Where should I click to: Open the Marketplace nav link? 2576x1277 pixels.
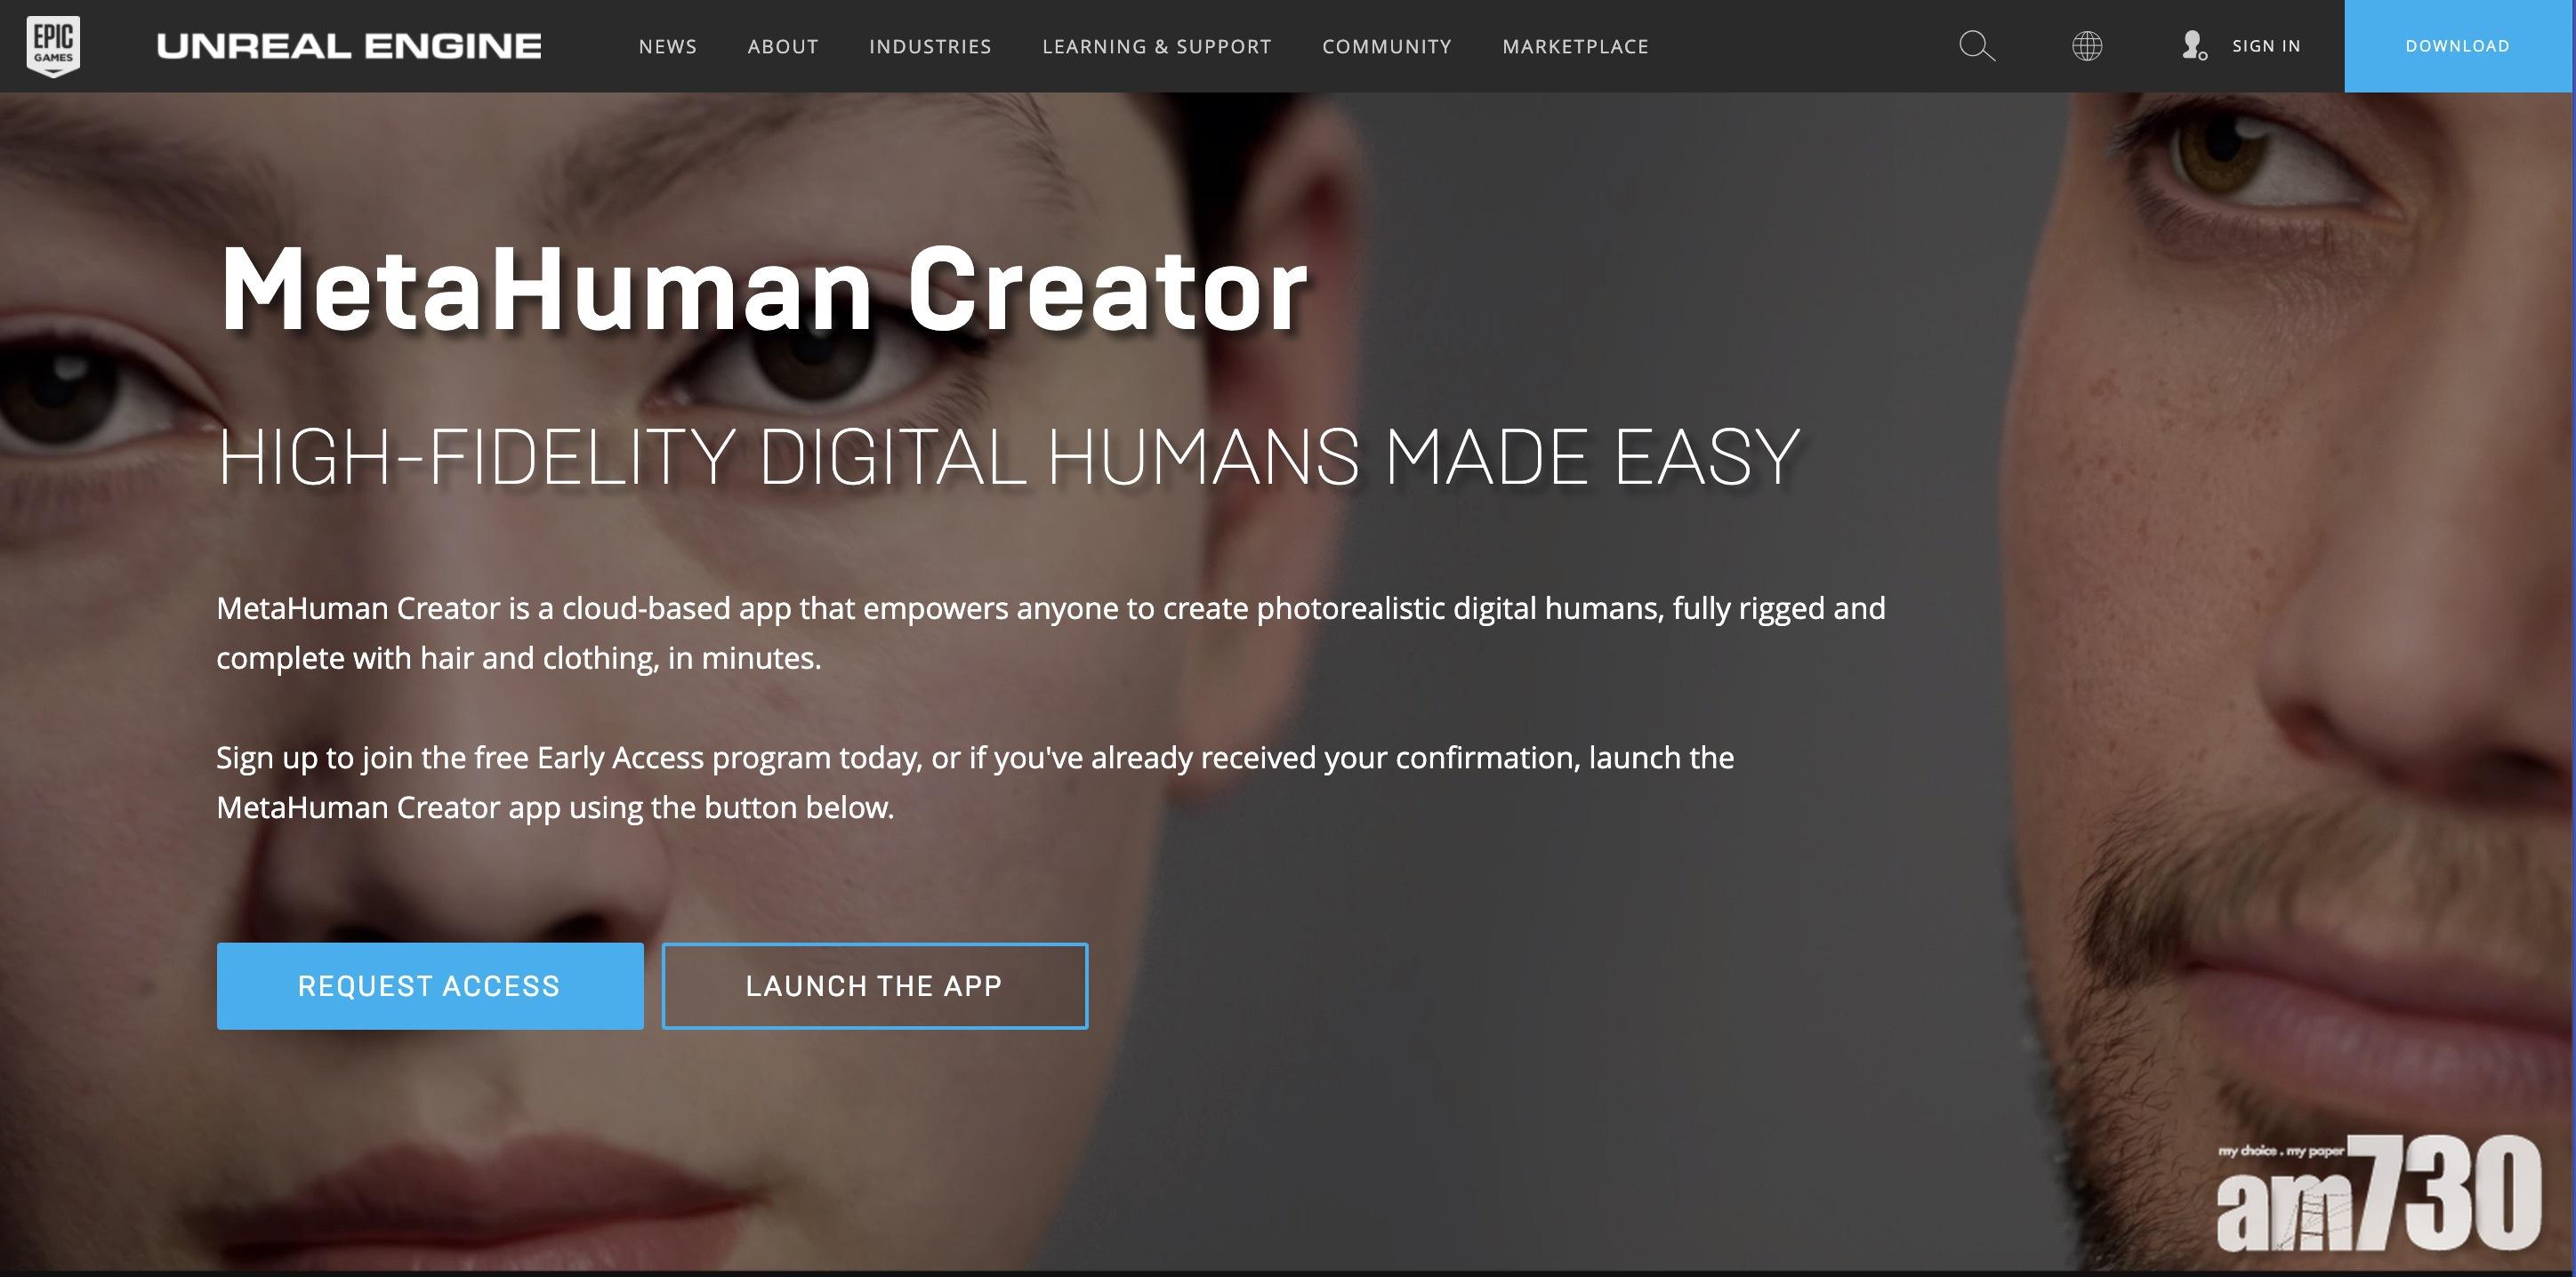click(1575, 46)
